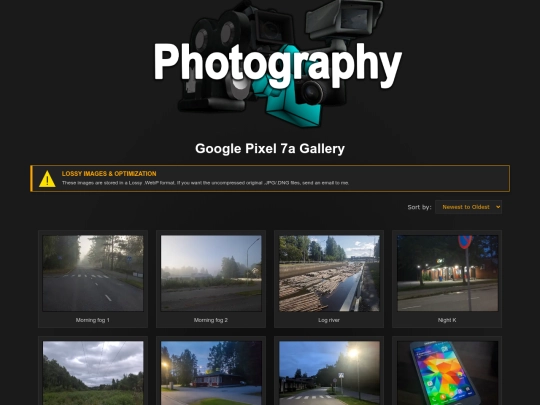Screen dimensions: 540x405
Task: Click the Morning fog 2 caption
Action: pos(211,320)
